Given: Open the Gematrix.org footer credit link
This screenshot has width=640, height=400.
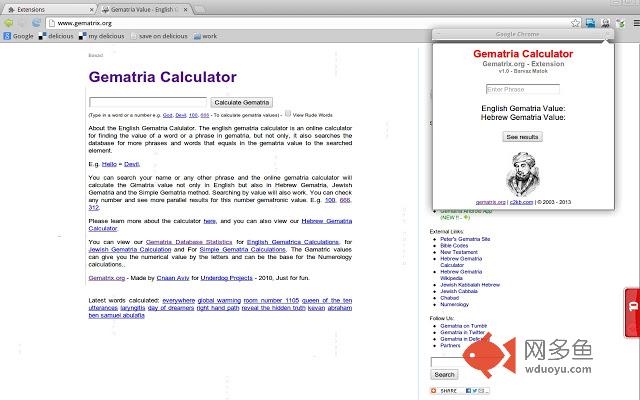Looking at the screenshot, I should pos(107,278).
